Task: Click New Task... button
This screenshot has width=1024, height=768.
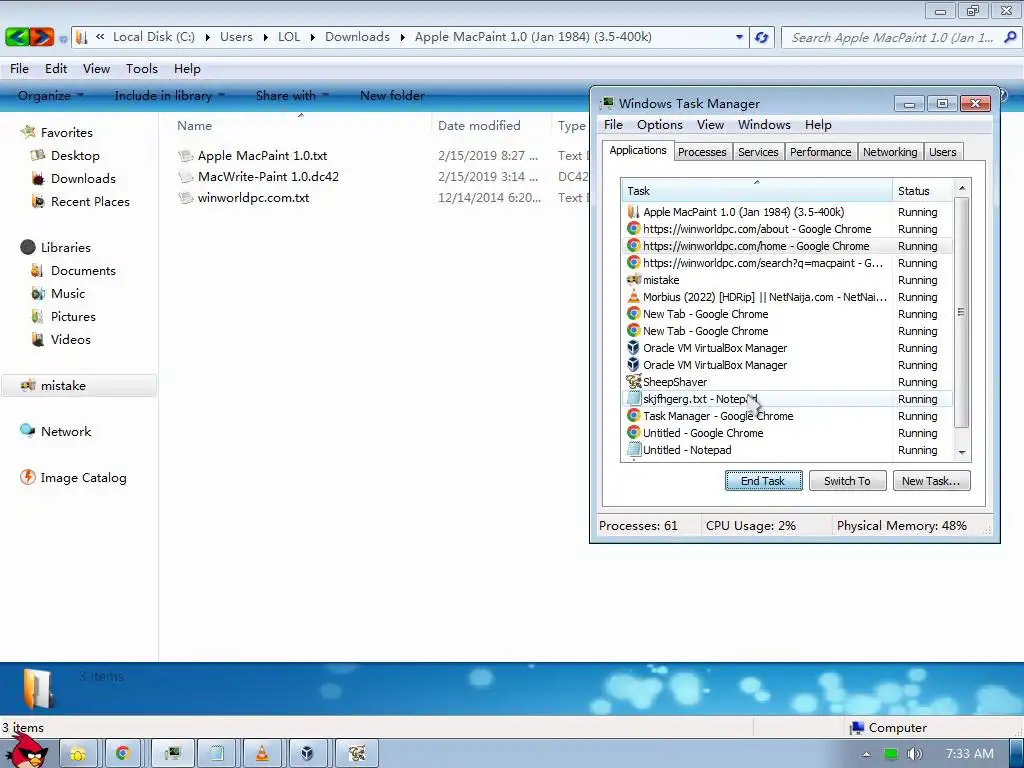Action: pyautogui.click(x=931, y=481)
